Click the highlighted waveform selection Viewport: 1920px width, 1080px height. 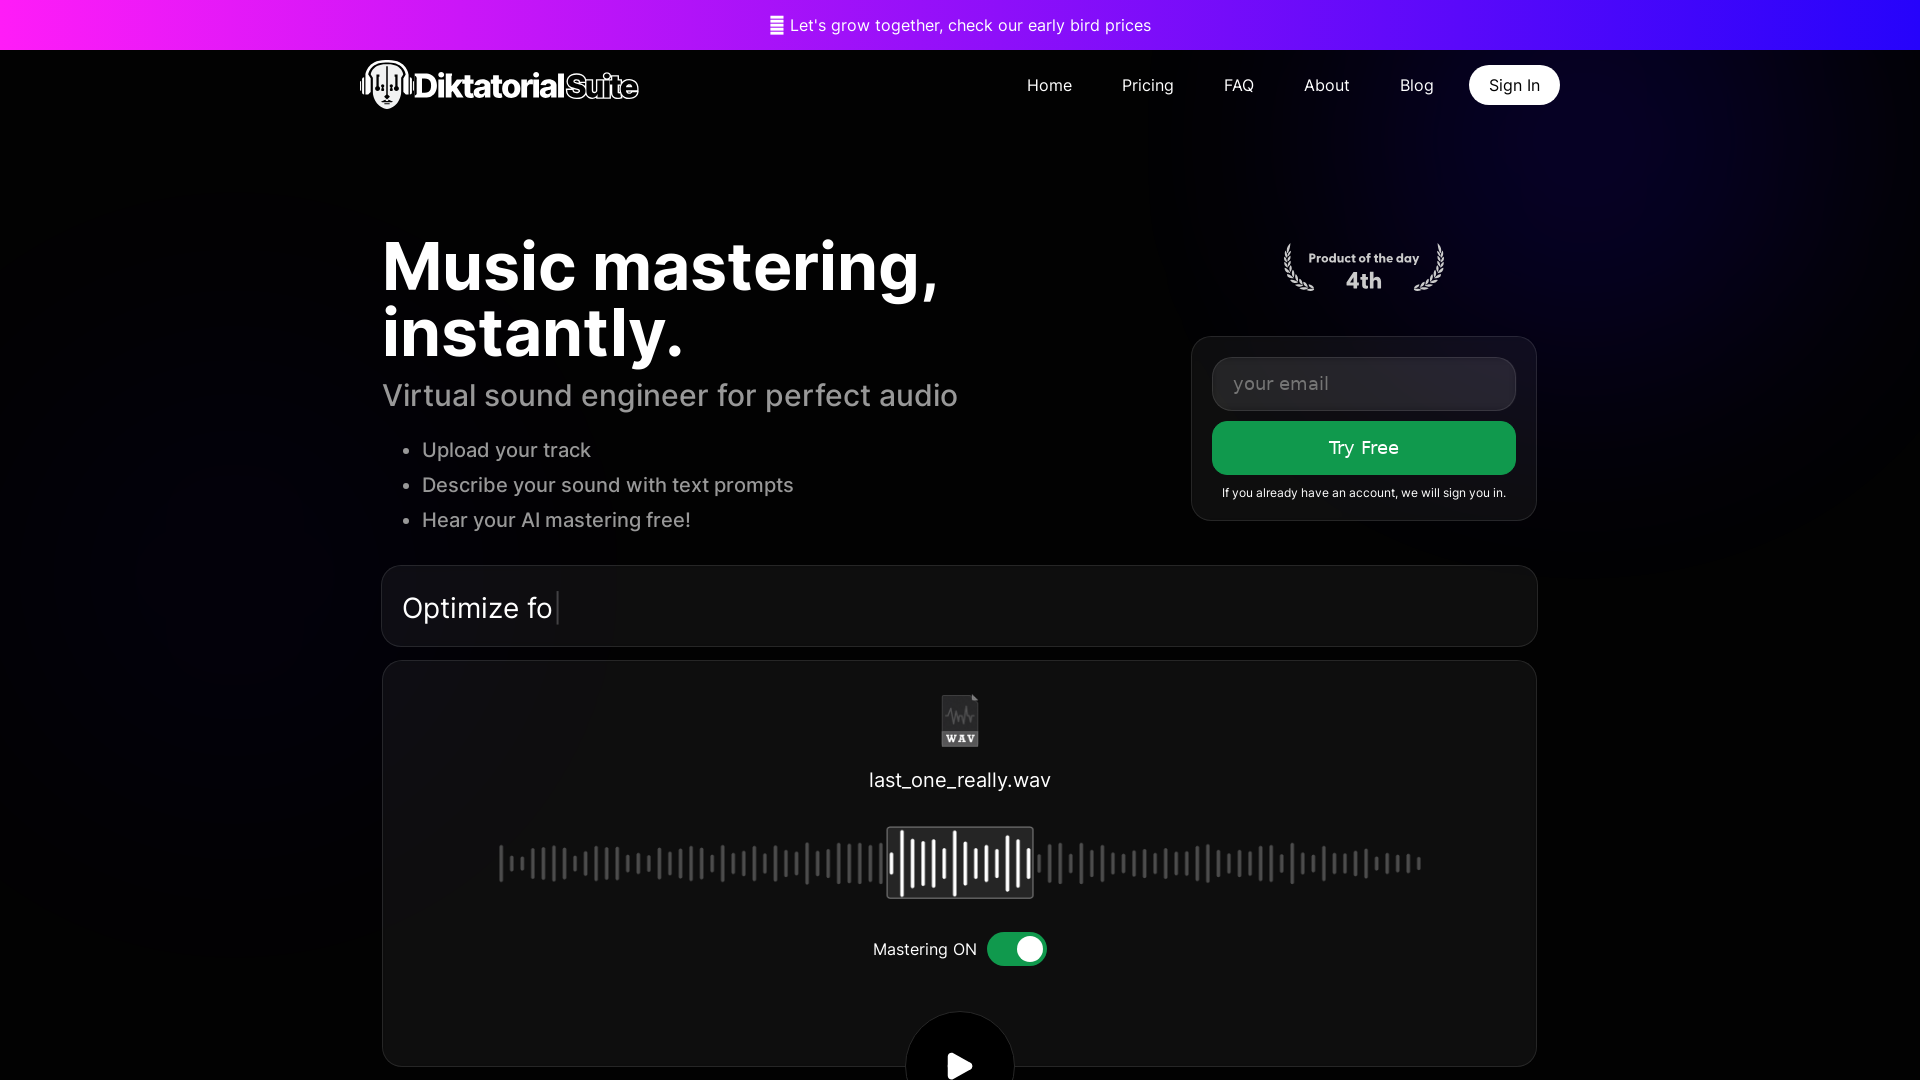coord(960,862)
